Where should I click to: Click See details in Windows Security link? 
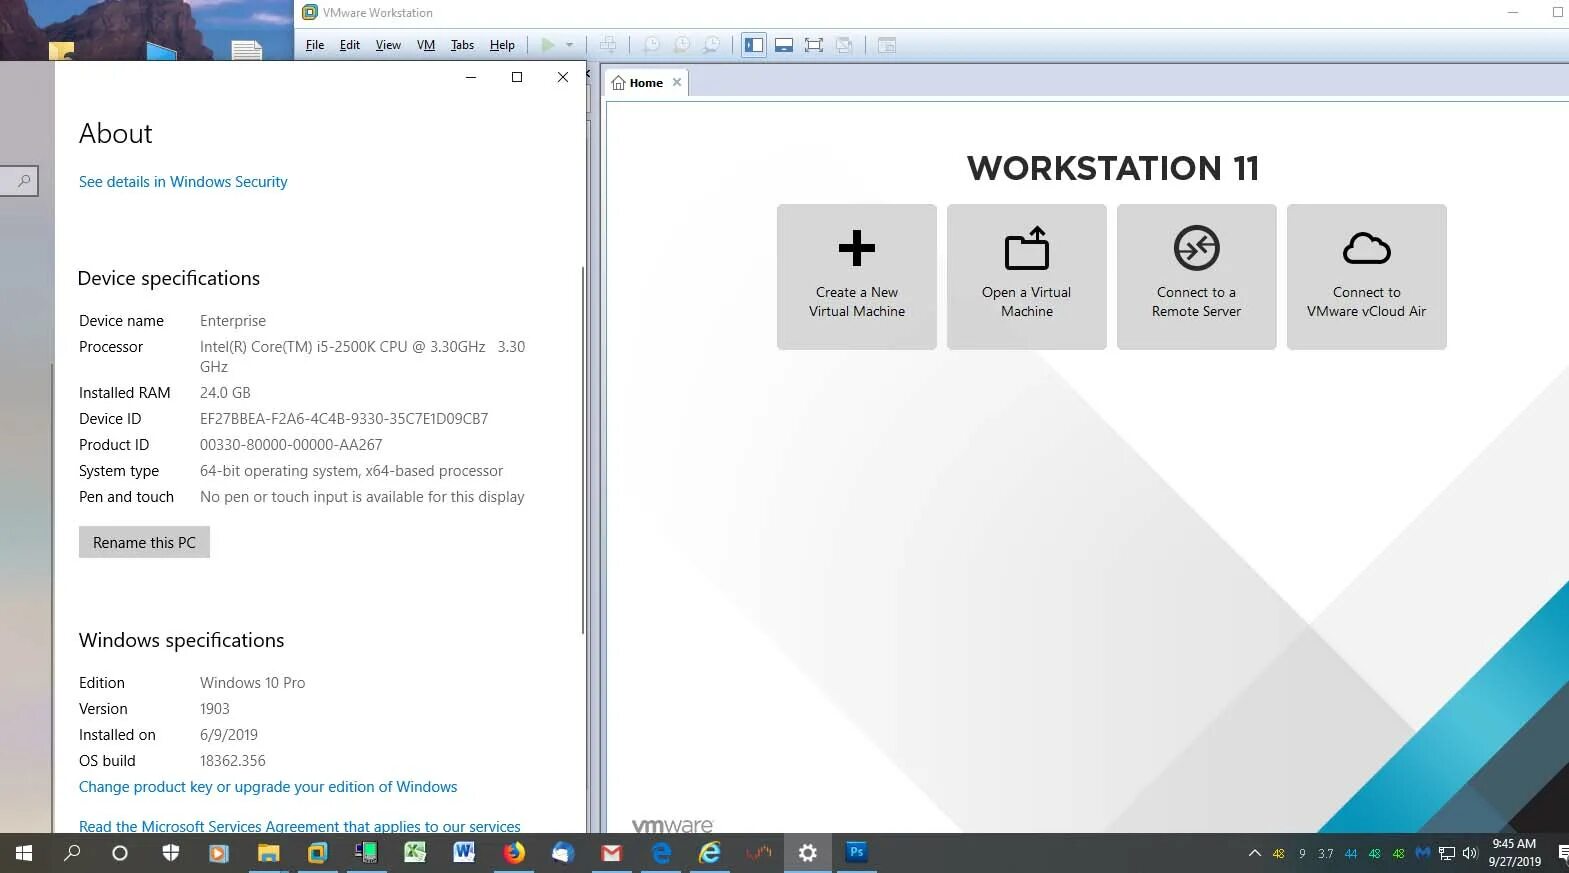point(183,182)
